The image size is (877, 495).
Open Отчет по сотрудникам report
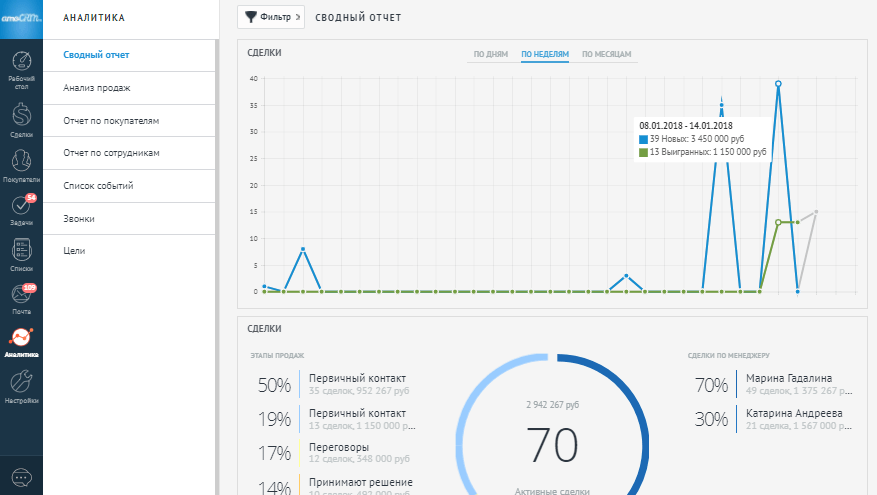click(112, 153)
